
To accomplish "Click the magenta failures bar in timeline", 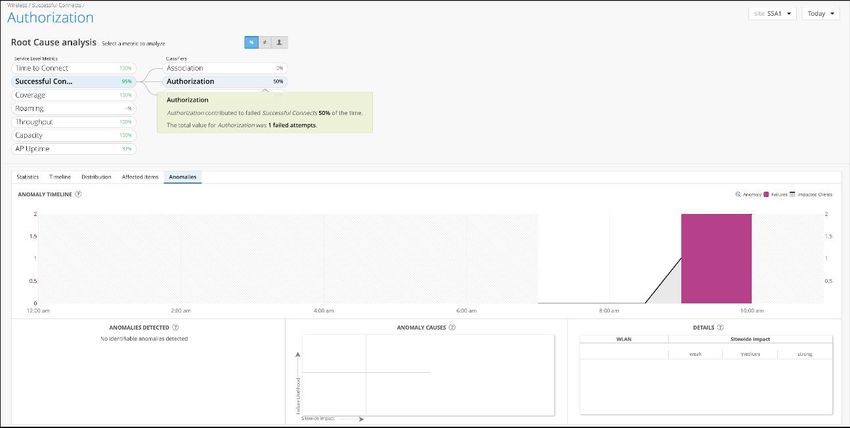I will click(x=717, y=258).
